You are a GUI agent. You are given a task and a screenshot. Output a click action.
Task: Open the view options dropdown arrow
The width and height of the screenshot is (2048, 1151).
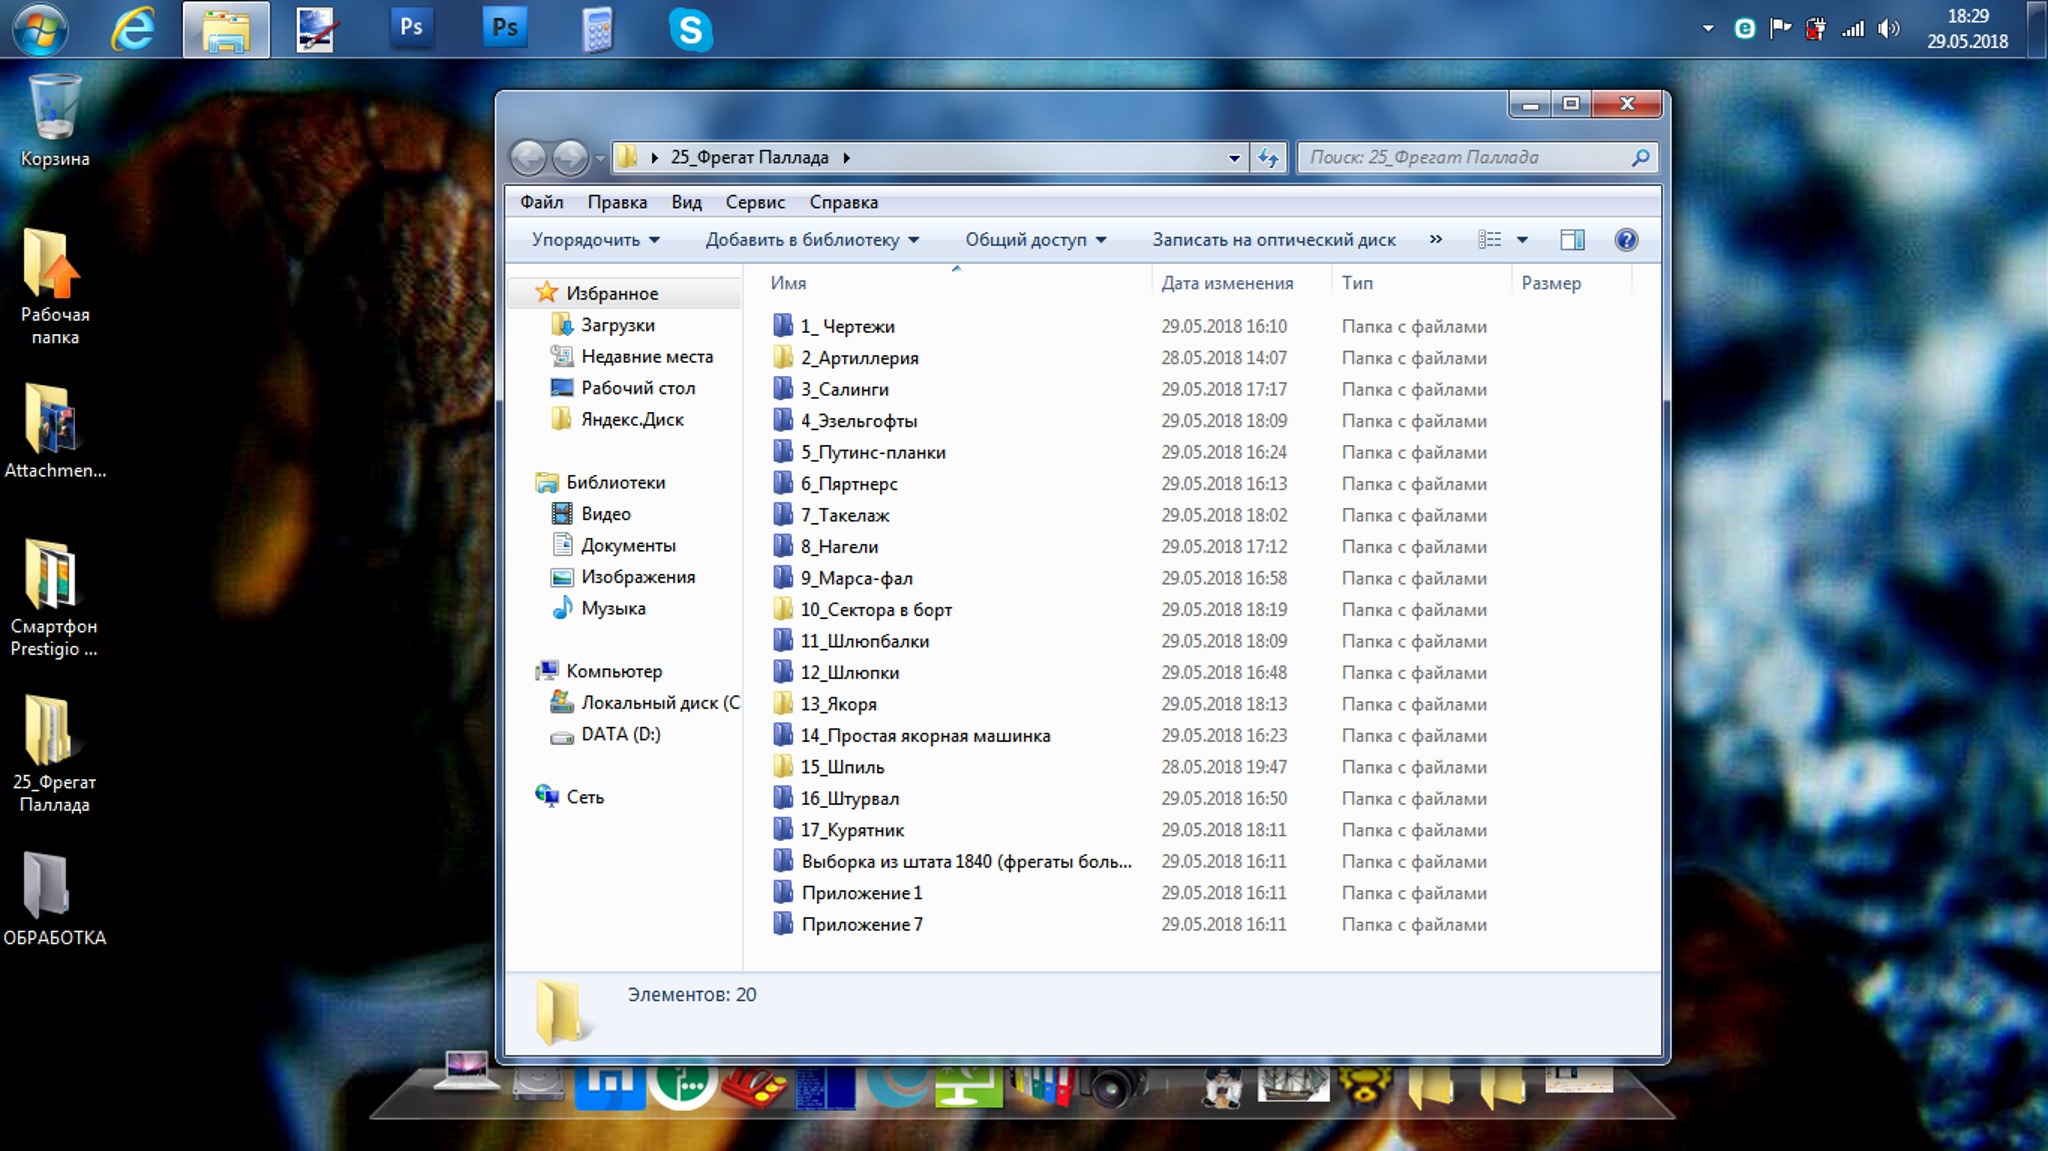[1522, 240]
